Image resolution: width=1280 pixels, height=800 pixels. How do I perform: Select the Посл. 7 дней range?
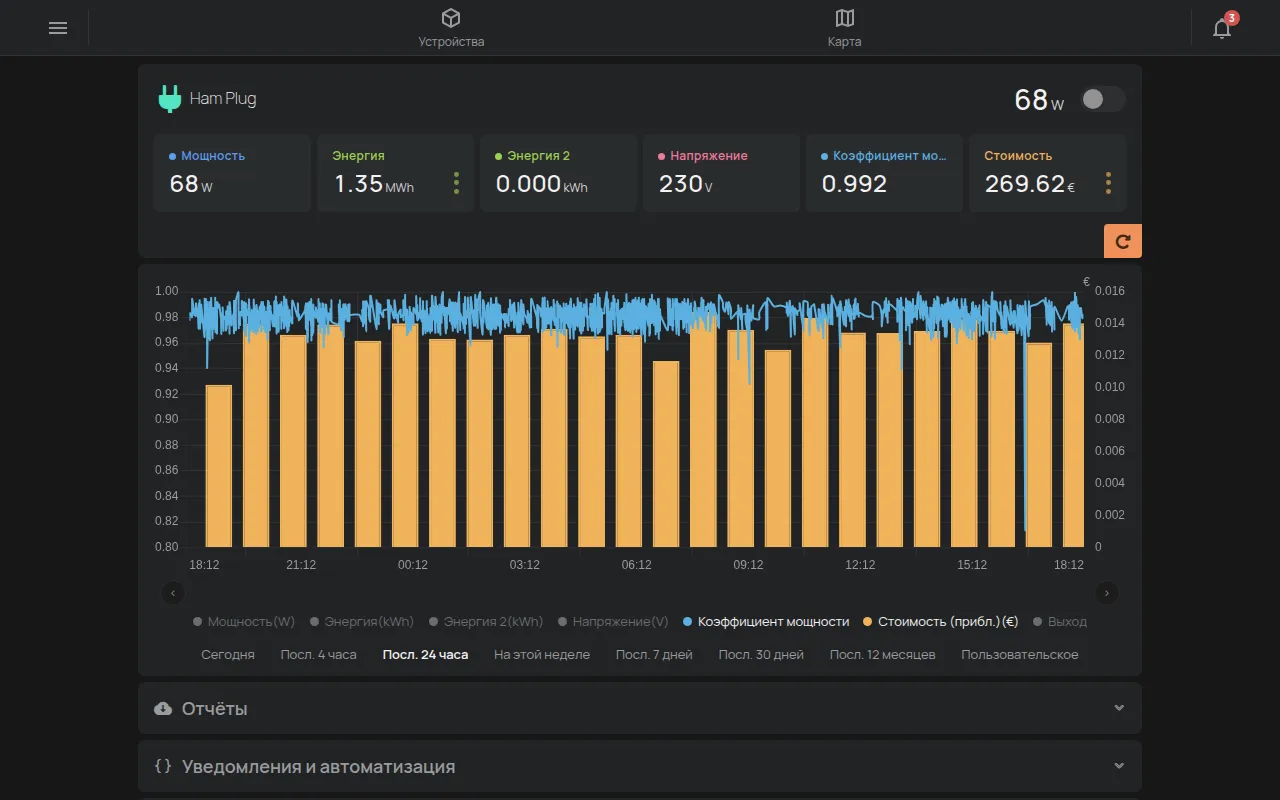pyautogui.click(x=654, y=655)
